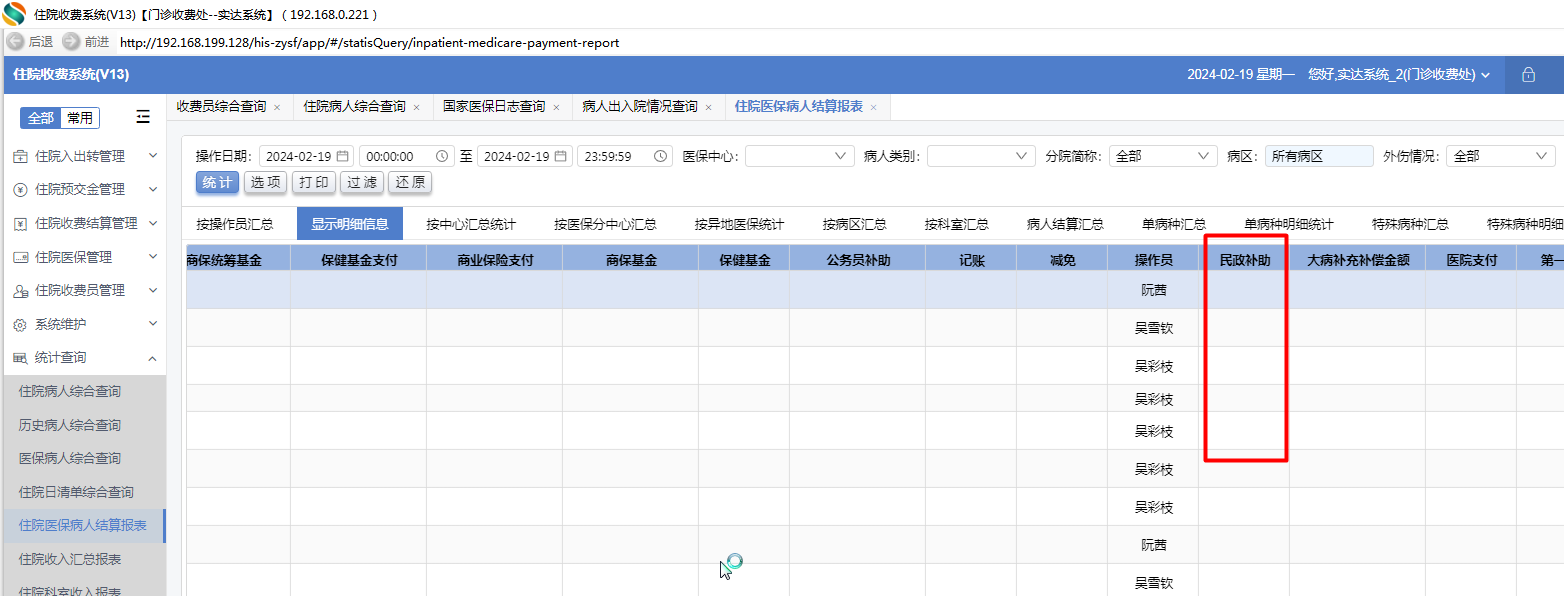Select 按医保分中心汇总 report tab
Viewport: 1564px width, 596px height.
point(605,224)
